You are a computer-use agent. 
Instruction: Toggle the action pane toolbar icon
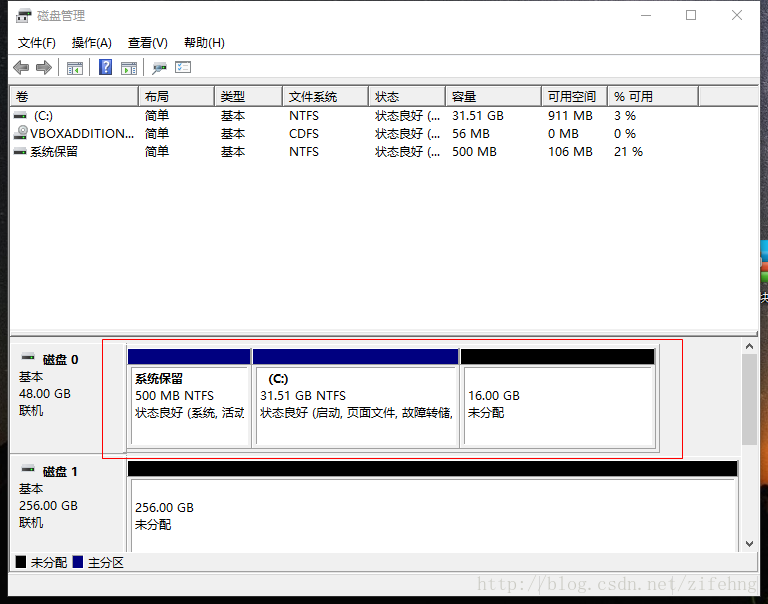[129, 68]
